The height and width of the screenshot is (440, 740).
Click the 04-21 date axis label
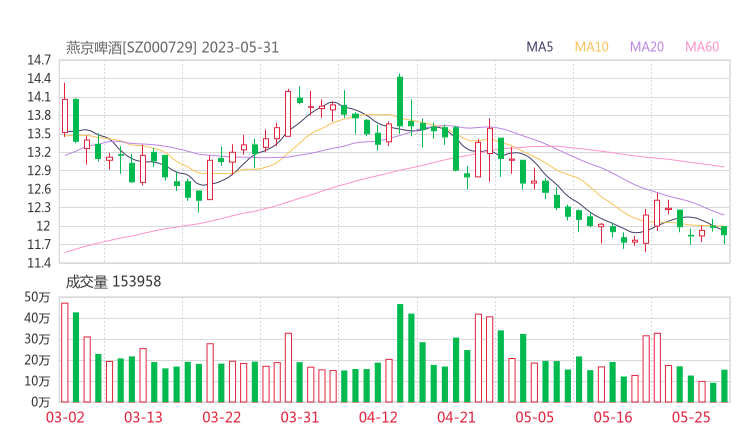pyautogui.click(x=456, y=417)
